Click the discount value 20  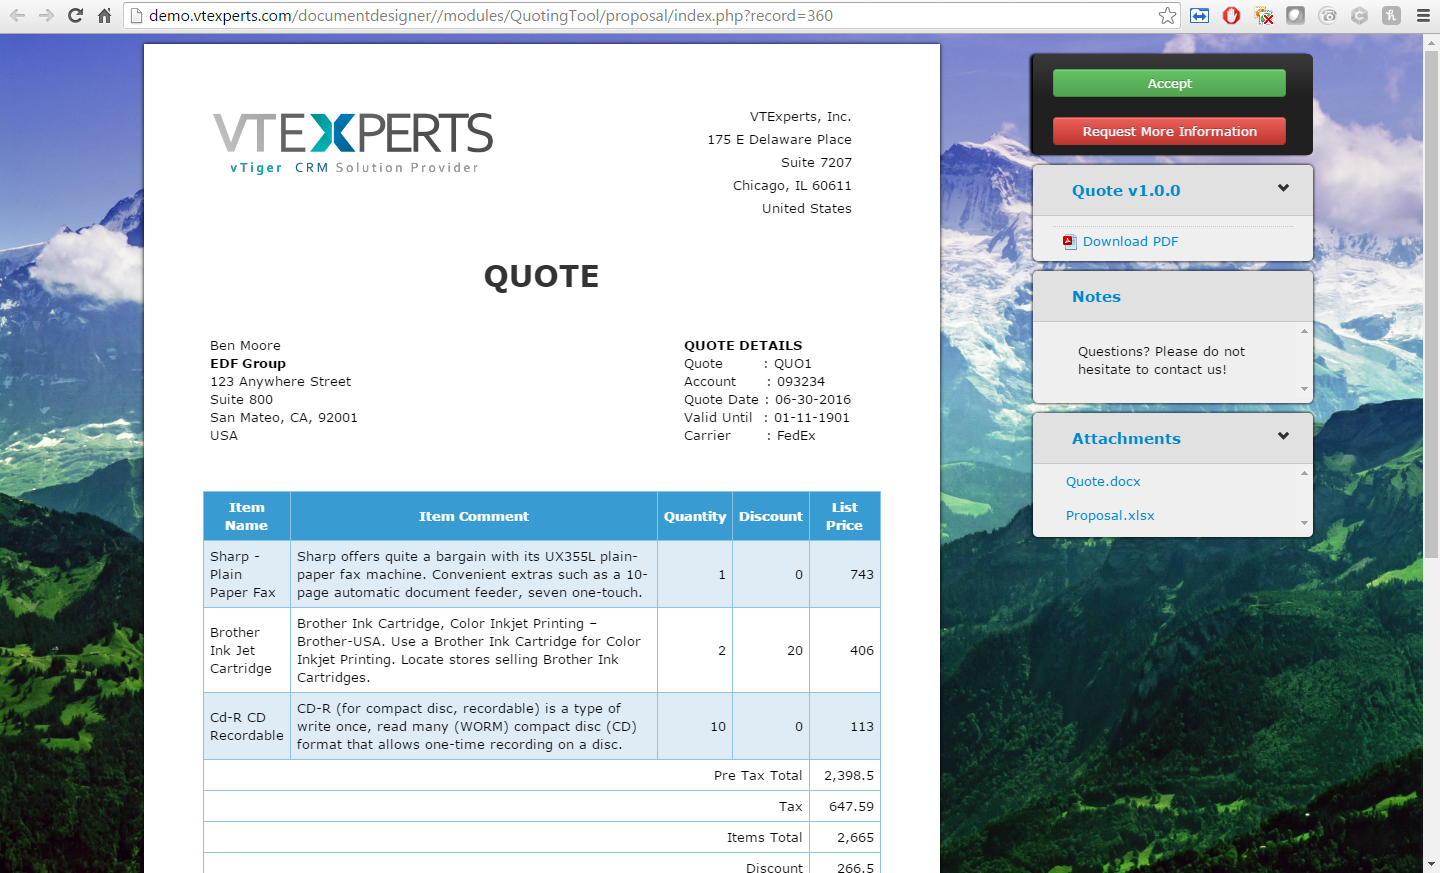pyautogui.click(x=795, y=650)
